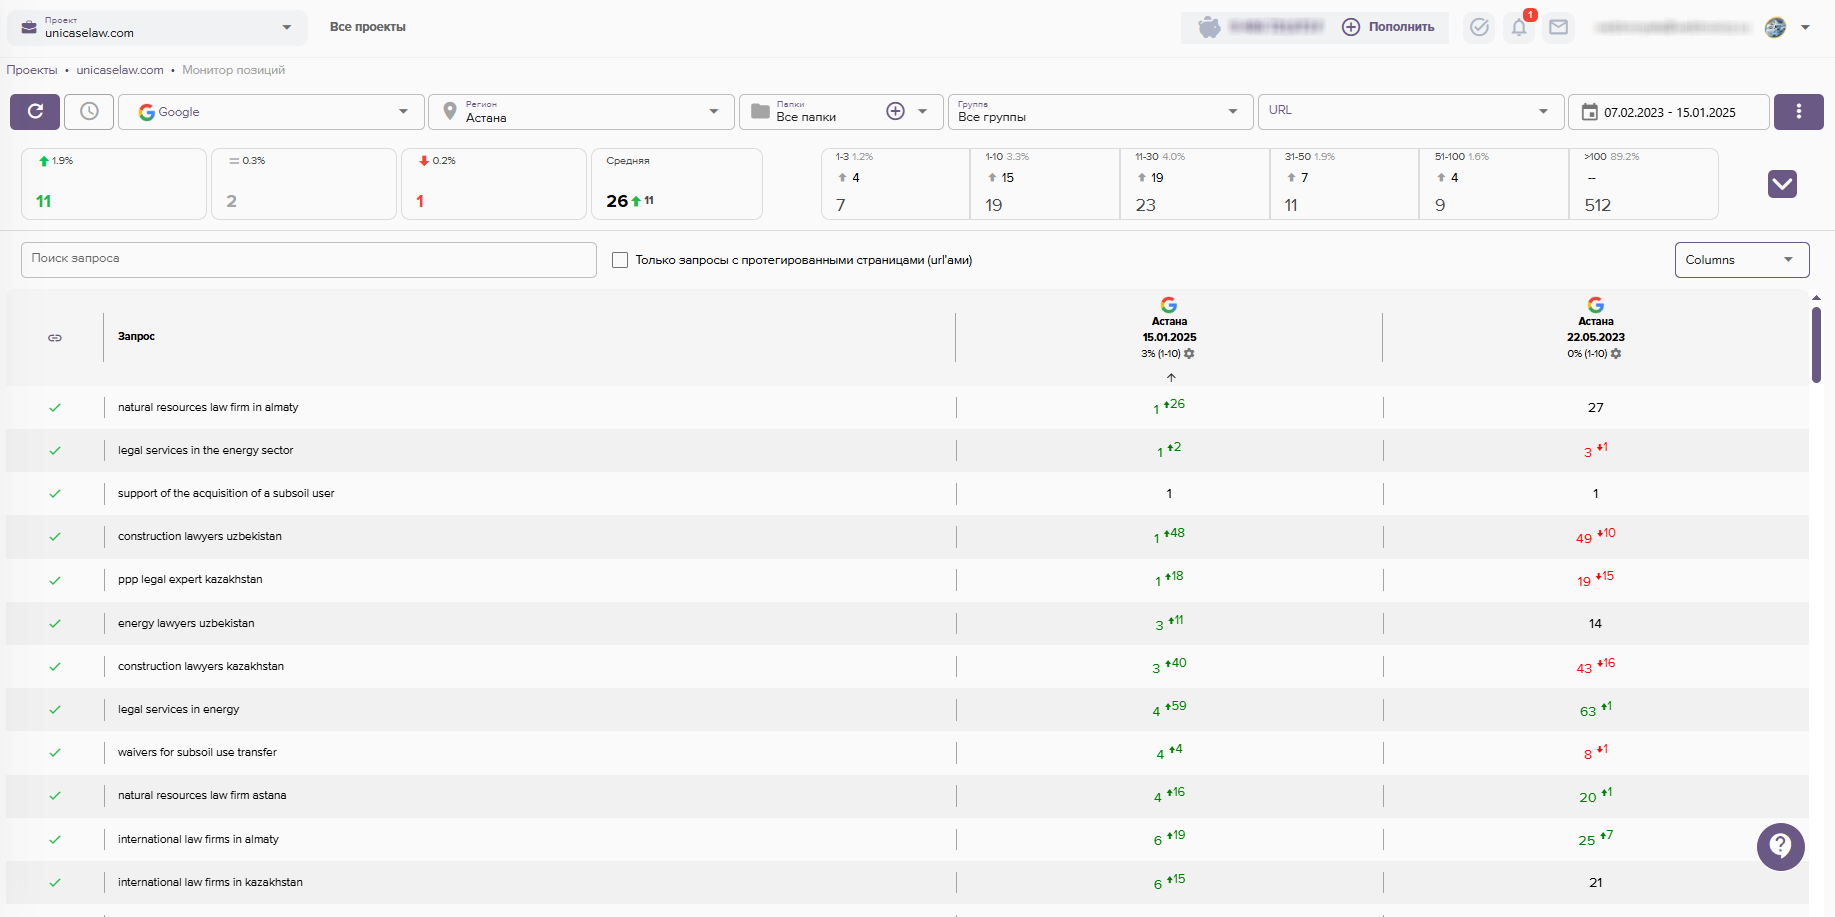Click the tasks checkmark circle icon
Image resolution: width=1835 pixels, height=917 pixels.
[1479, 27]
